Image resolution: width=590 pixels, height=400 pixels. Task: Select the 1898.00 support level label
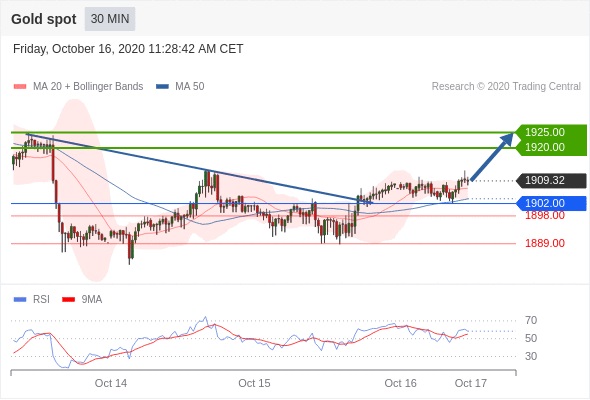(x=545, y=216)
